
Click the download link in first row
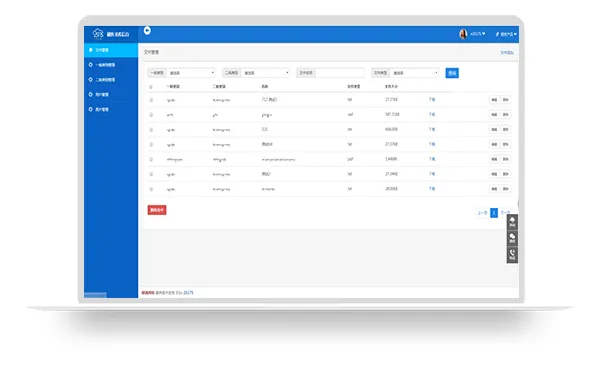click(x=432, y=99)
